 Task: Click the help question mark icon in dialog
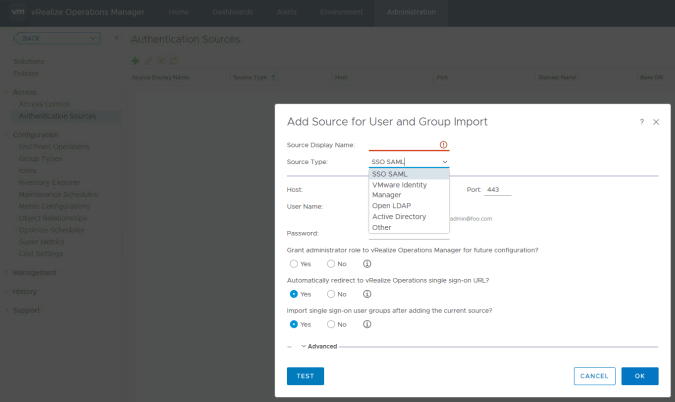pos(641,121)
